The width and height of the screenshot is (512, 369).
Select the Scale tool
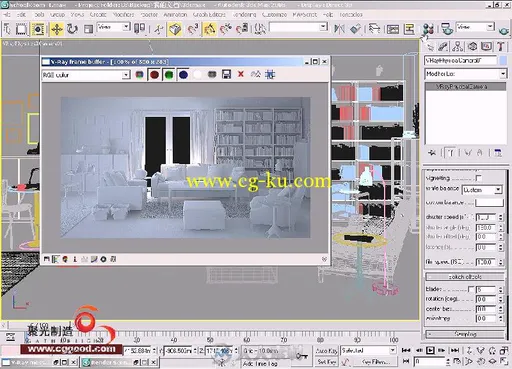pos(88,29)
